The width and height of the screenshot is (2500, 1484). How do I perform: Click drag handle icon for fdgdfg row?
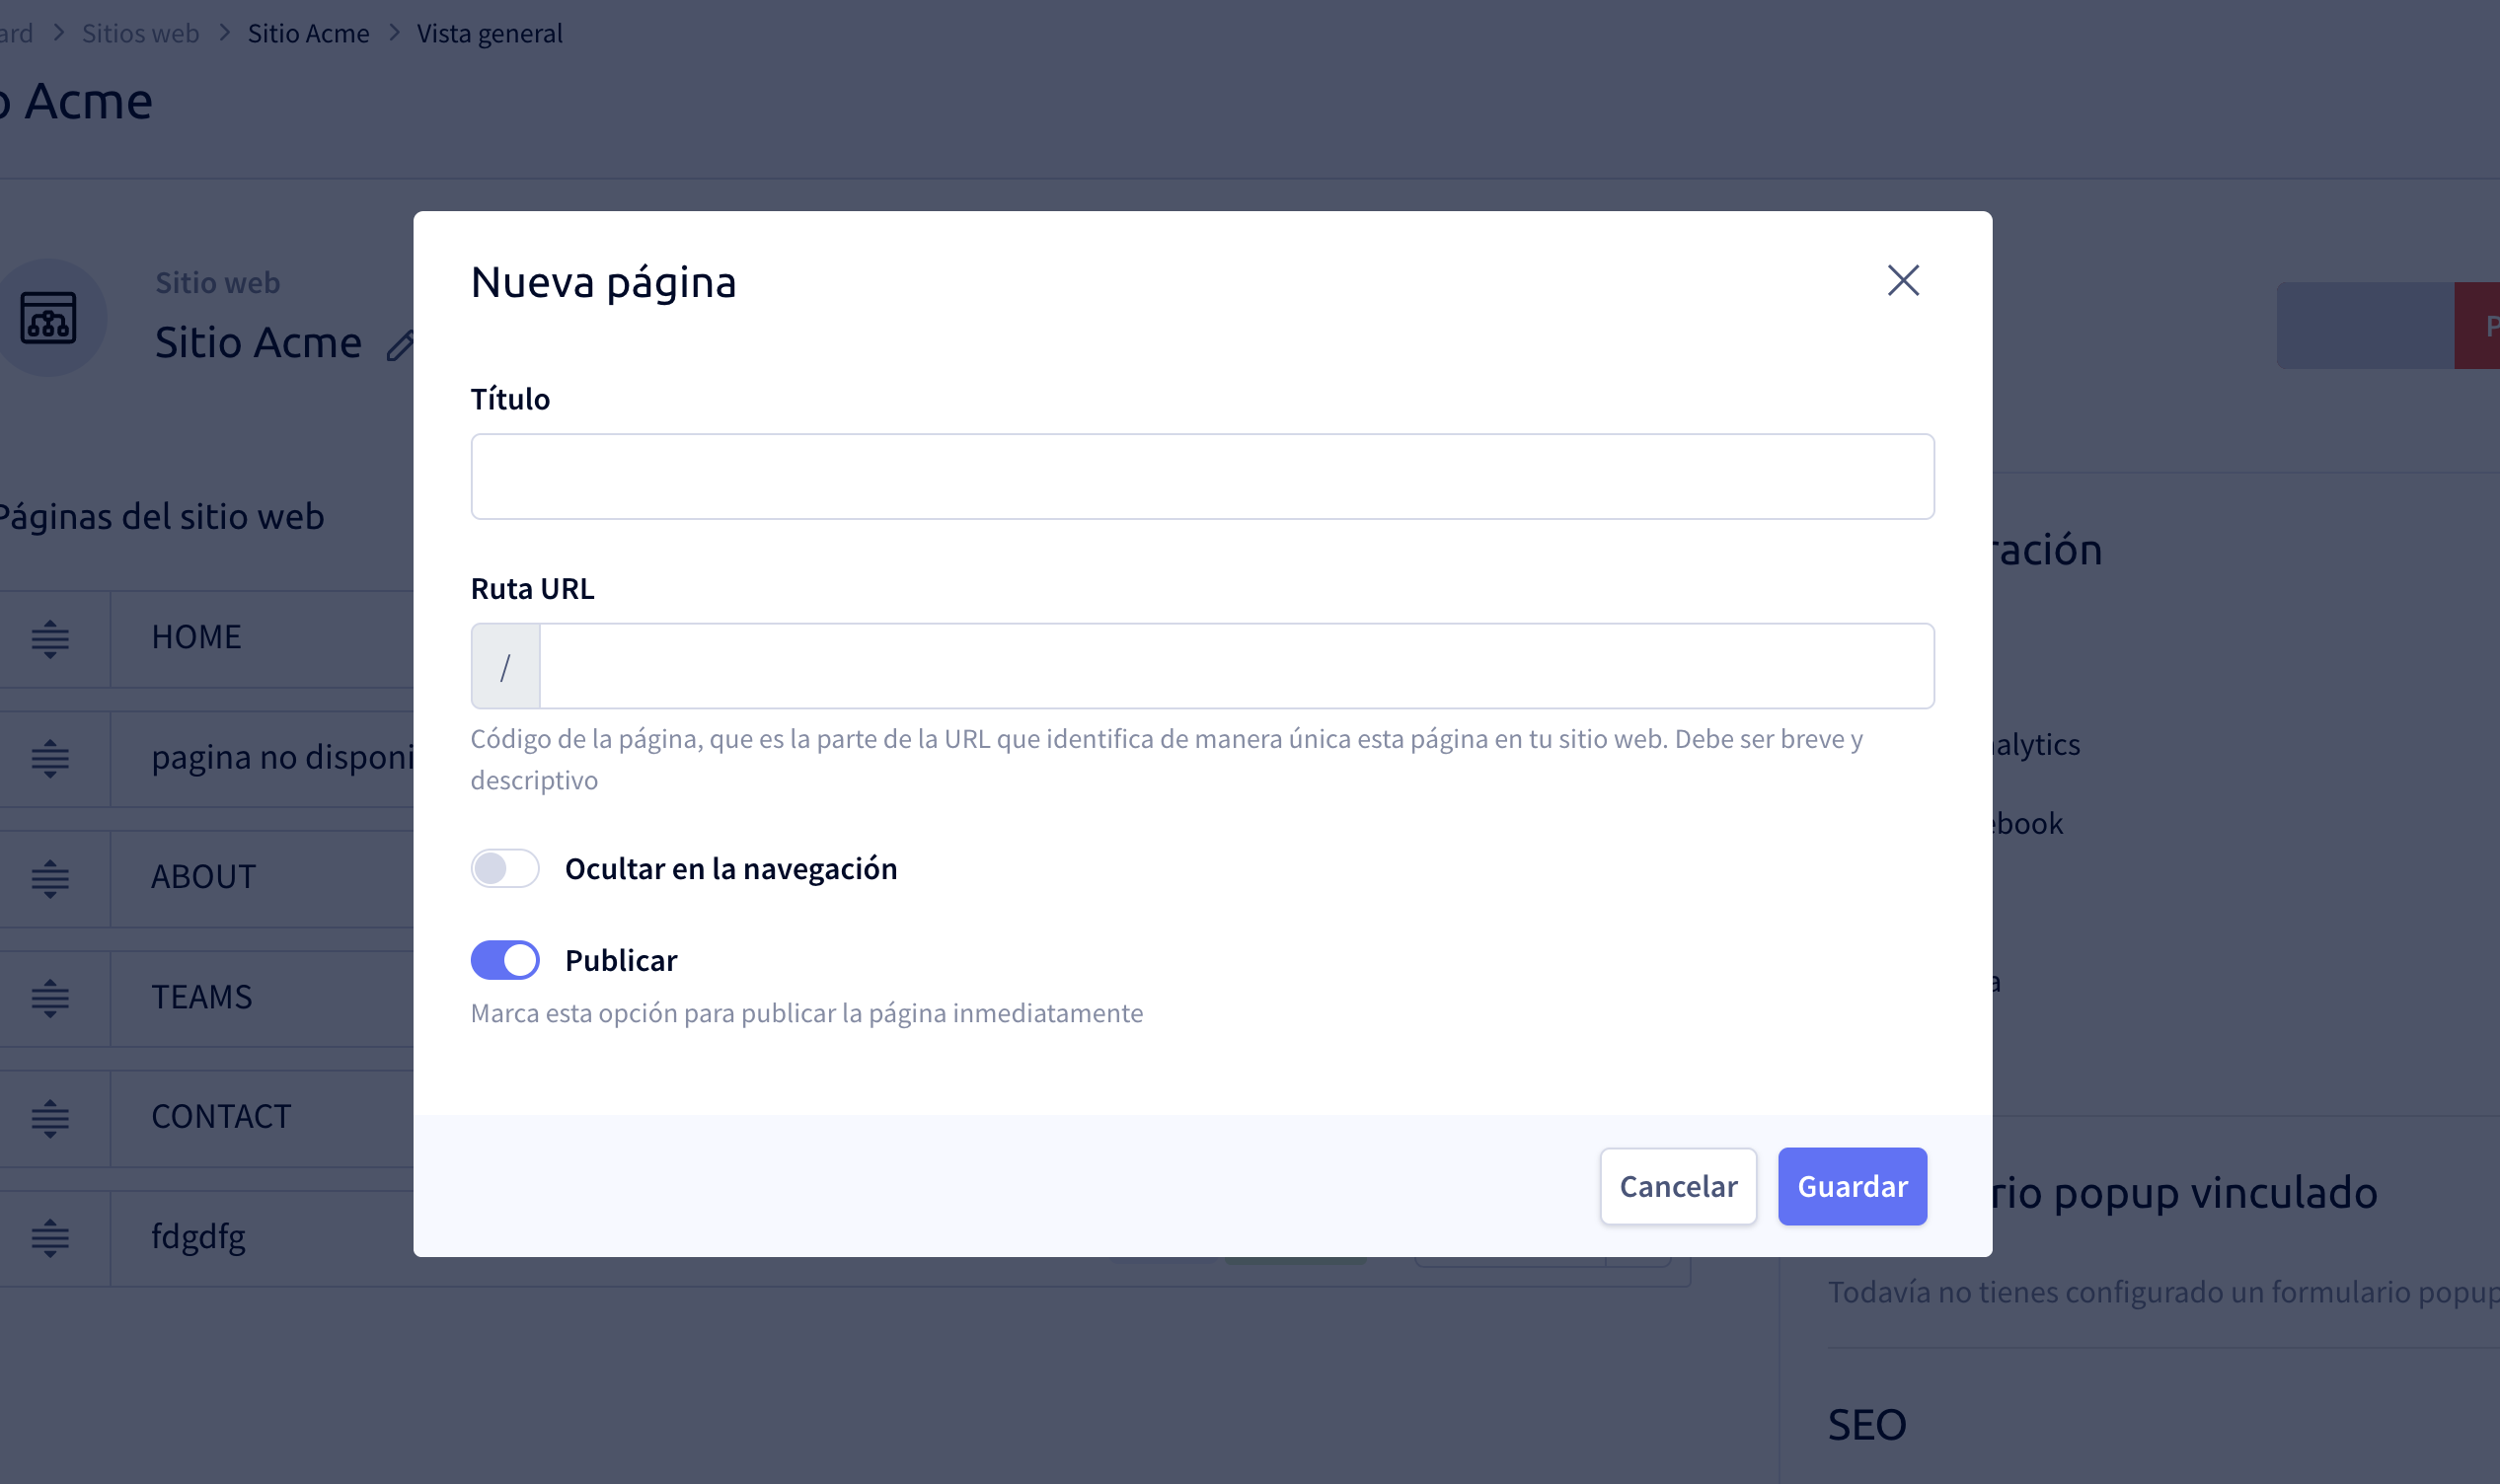click(x=50, y=1238)
